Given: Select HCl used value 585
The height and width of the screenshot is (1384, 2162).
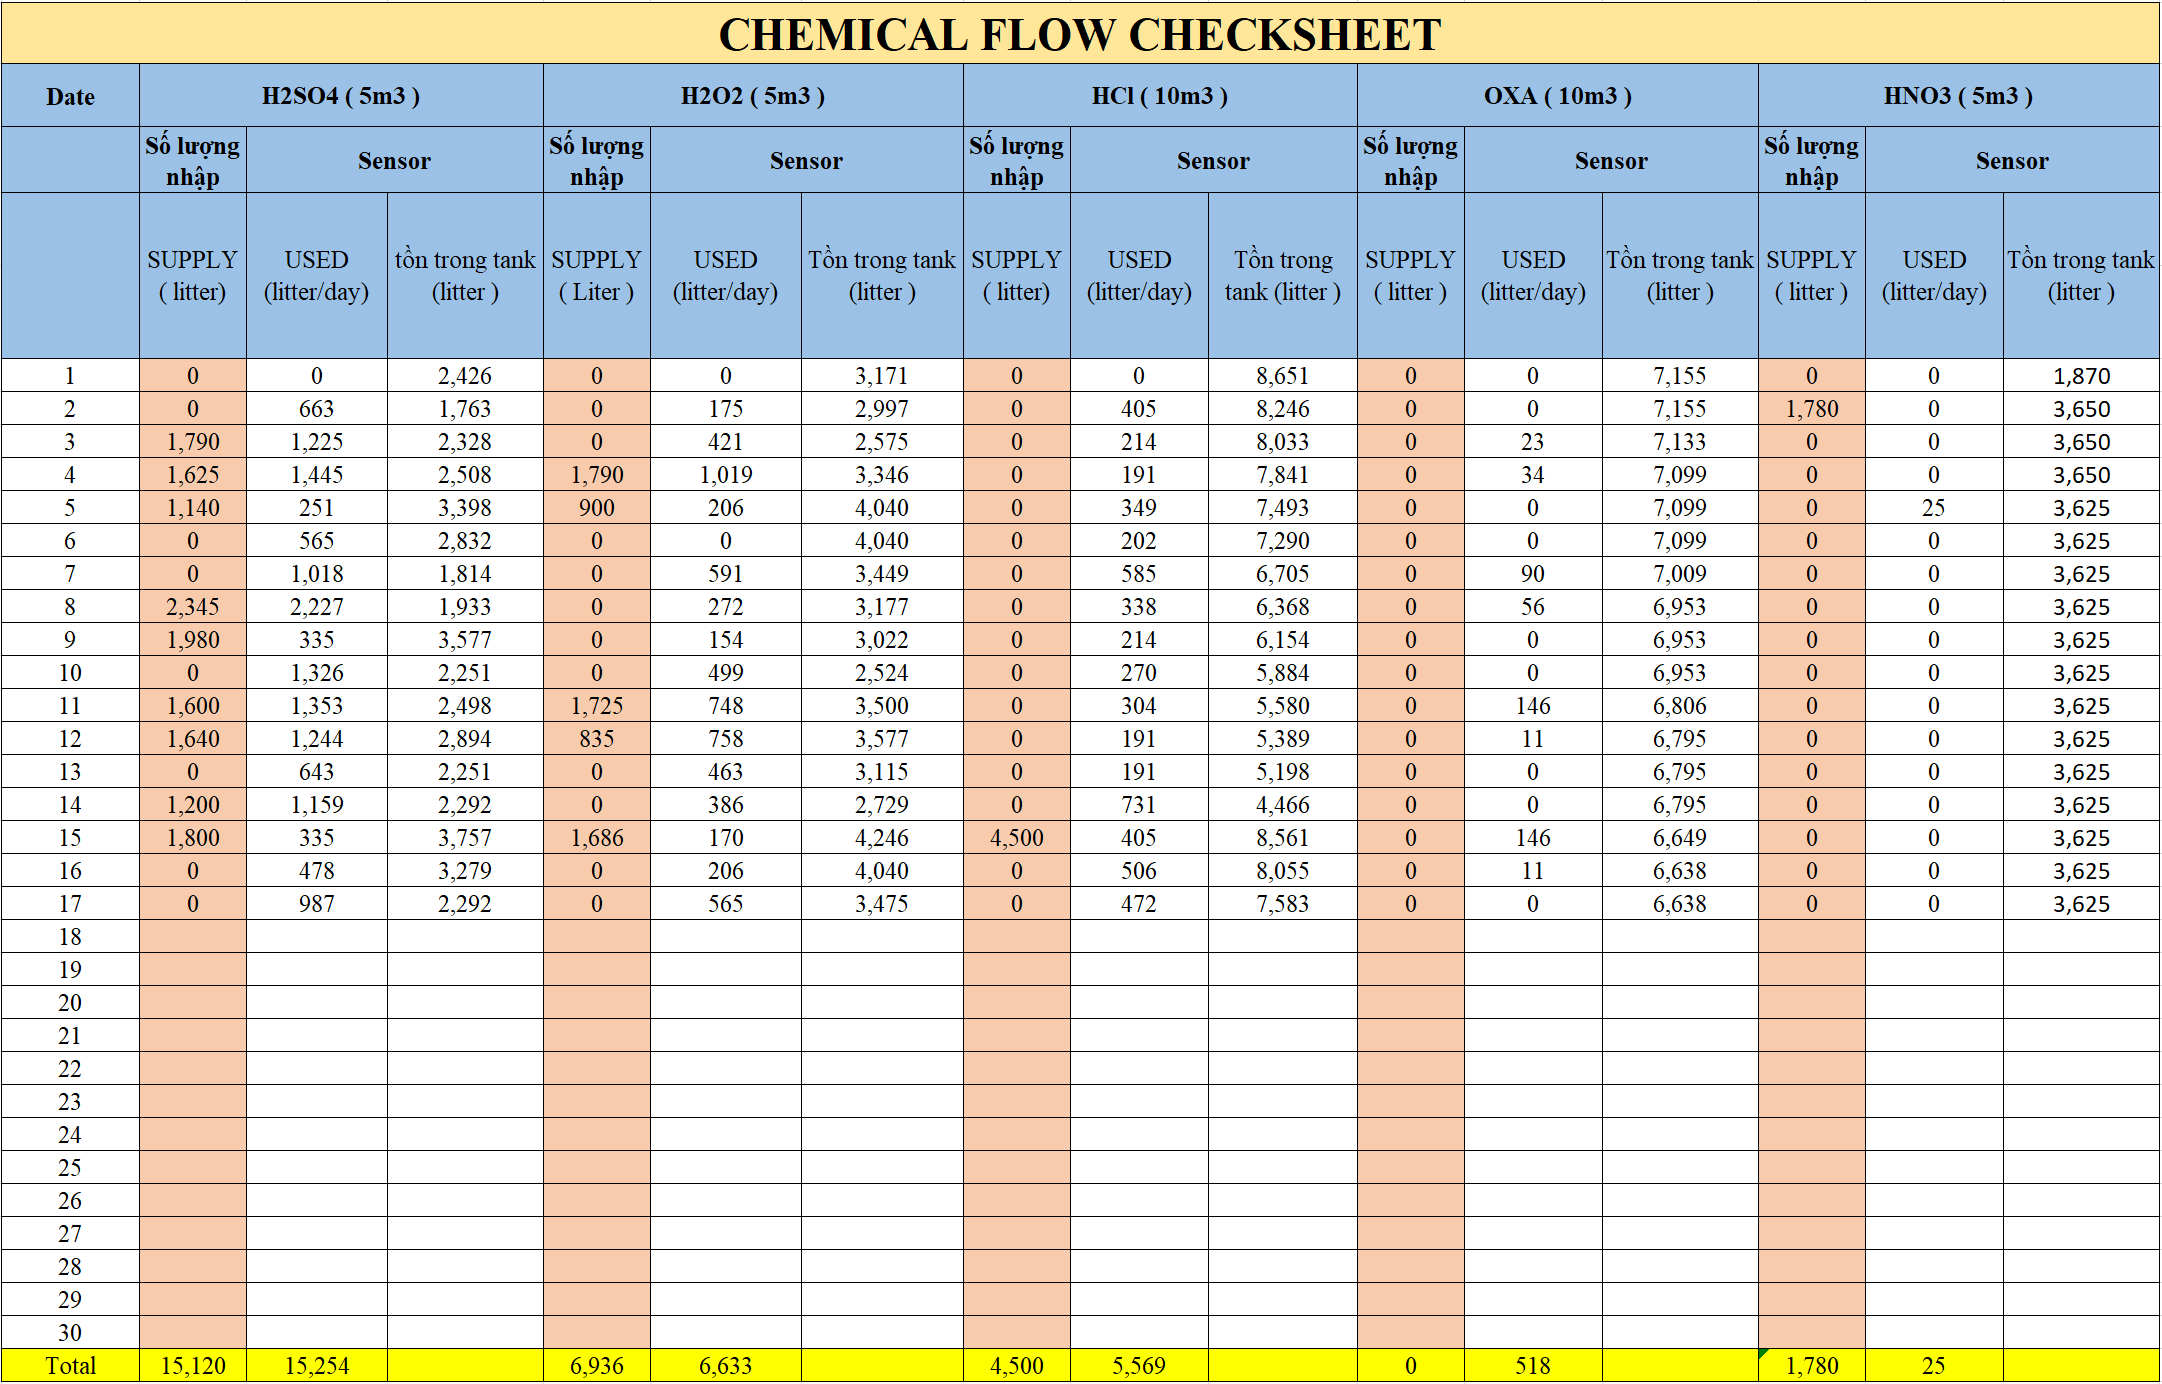Looking at the screenshot, I should pos(1139,574).
